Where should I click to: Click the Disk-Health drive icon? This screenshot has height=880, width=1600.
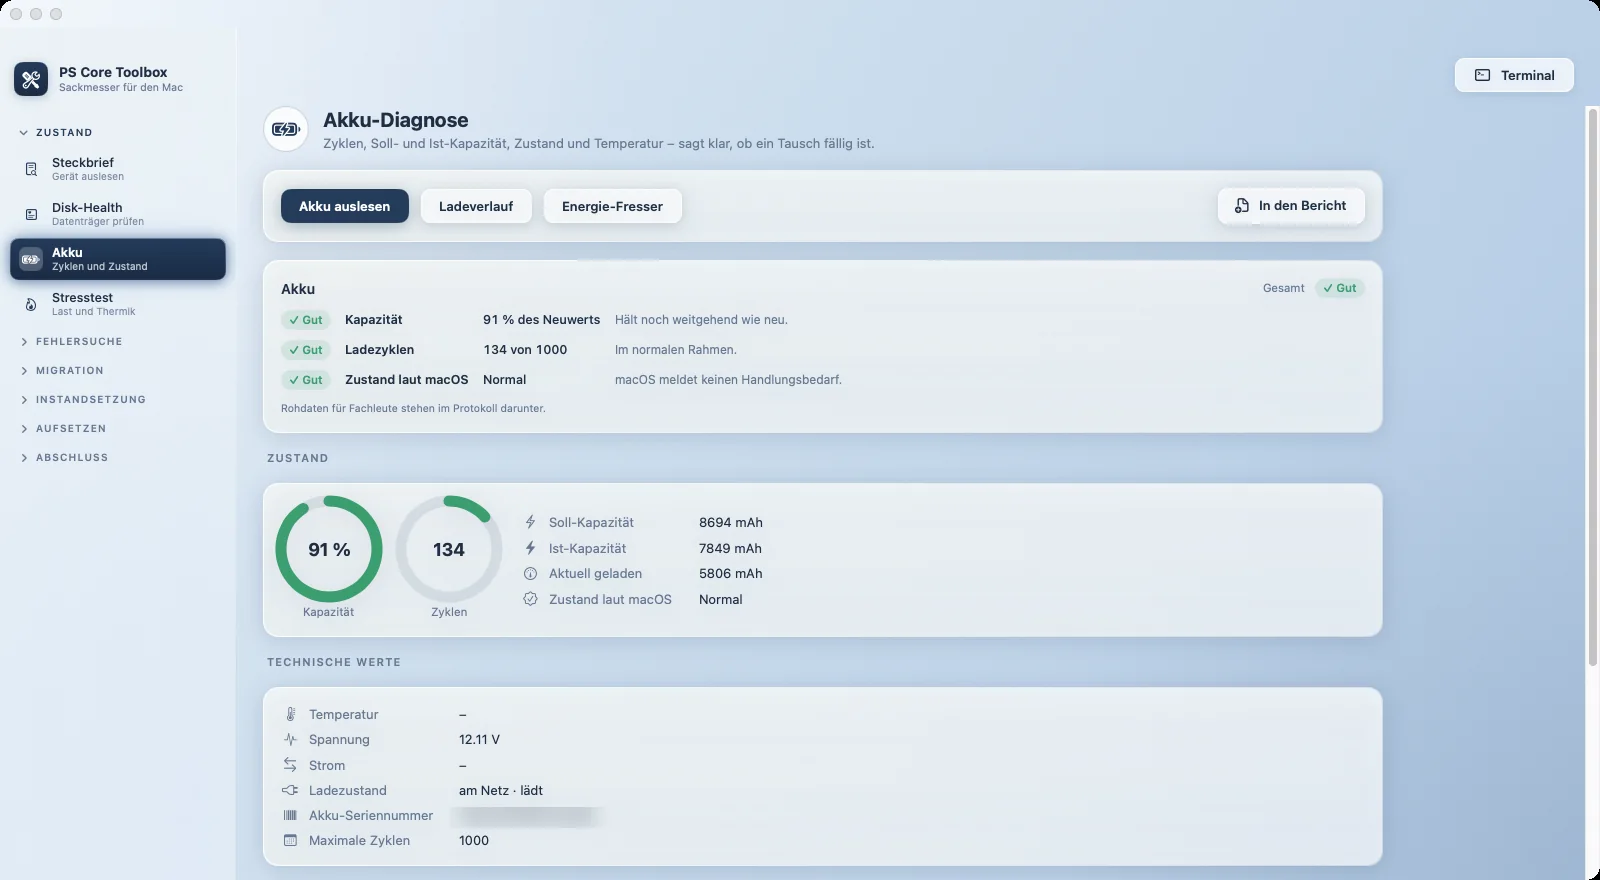[31, 214]
